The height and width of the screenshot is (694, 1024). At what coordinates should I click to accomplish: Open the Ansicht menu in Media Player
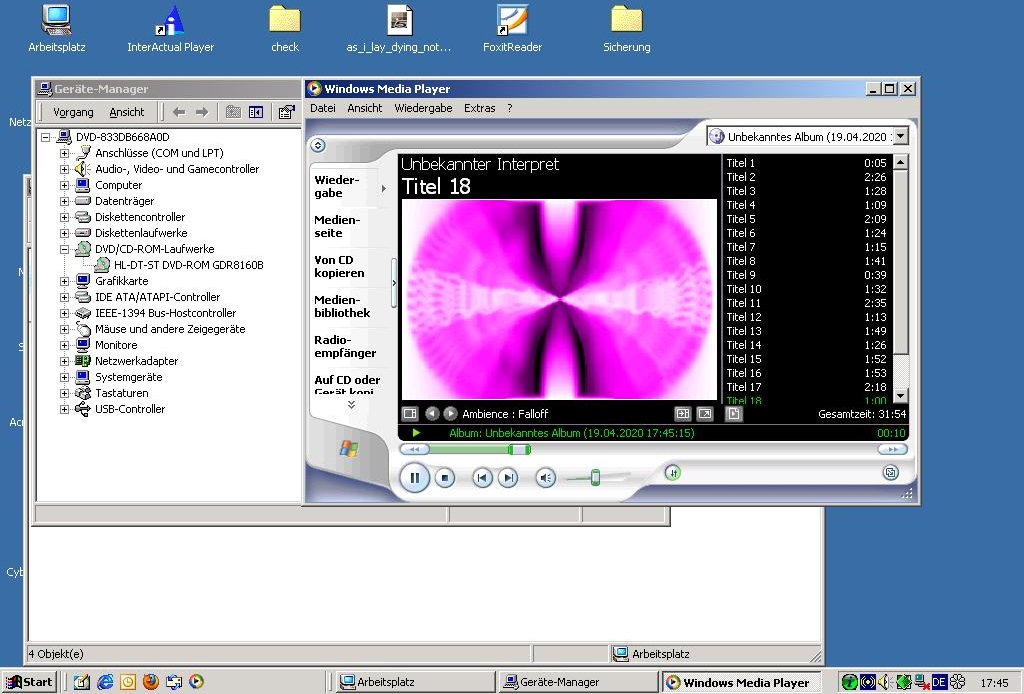tap(364, 108)
